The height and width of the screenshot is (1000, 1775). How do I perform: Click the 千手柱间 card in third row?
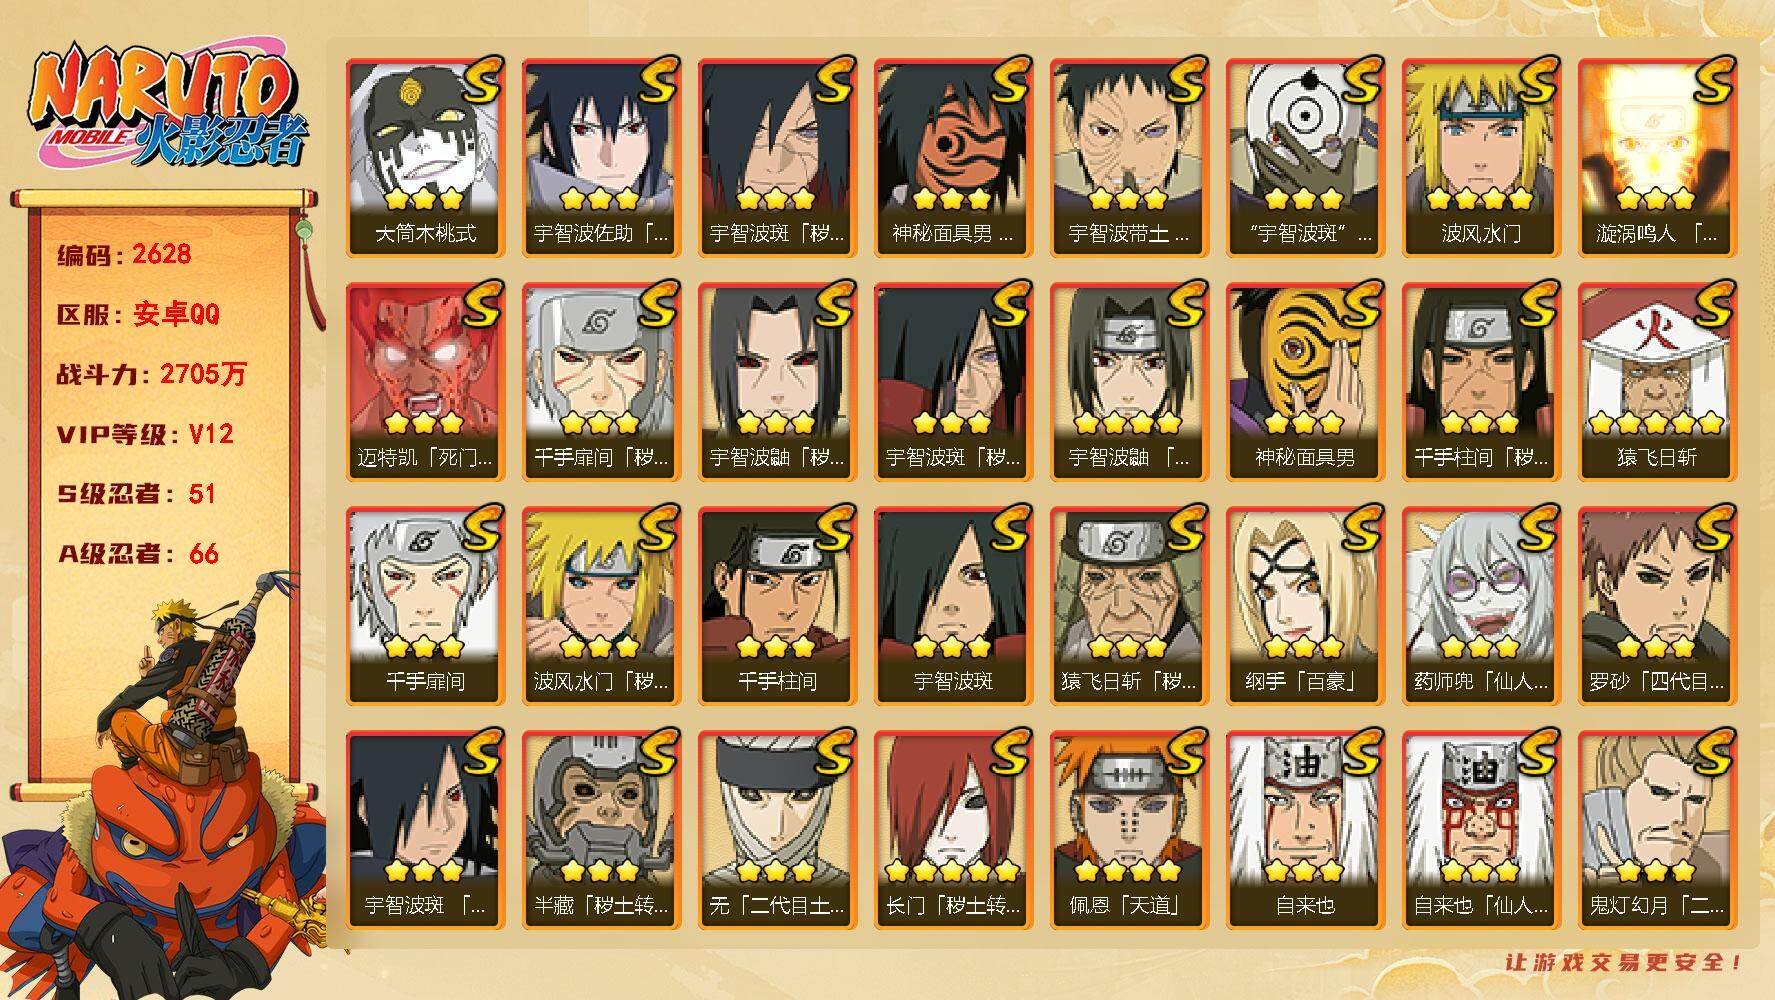point(777,606)
